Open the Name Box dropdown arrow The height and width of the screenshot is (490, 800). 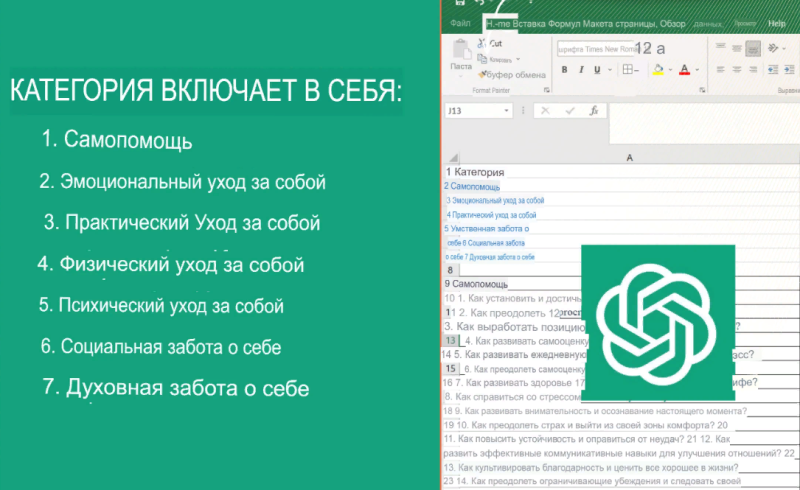(x=506, y=111)
